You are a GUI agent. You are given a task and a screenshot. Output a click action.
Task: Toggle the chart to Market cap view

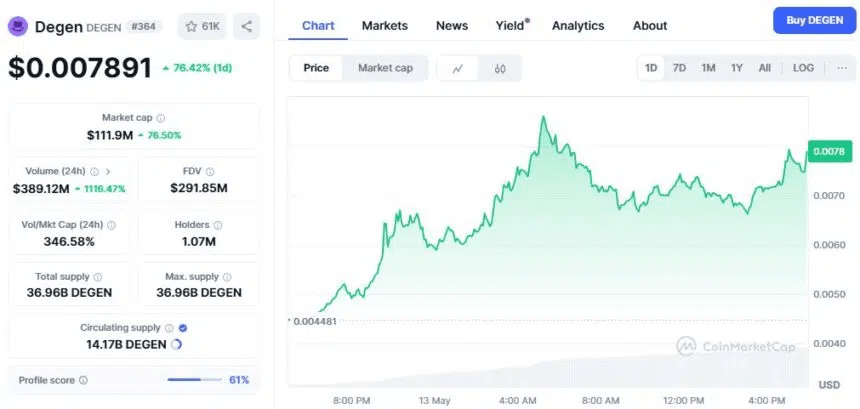[x=385, y=69]
